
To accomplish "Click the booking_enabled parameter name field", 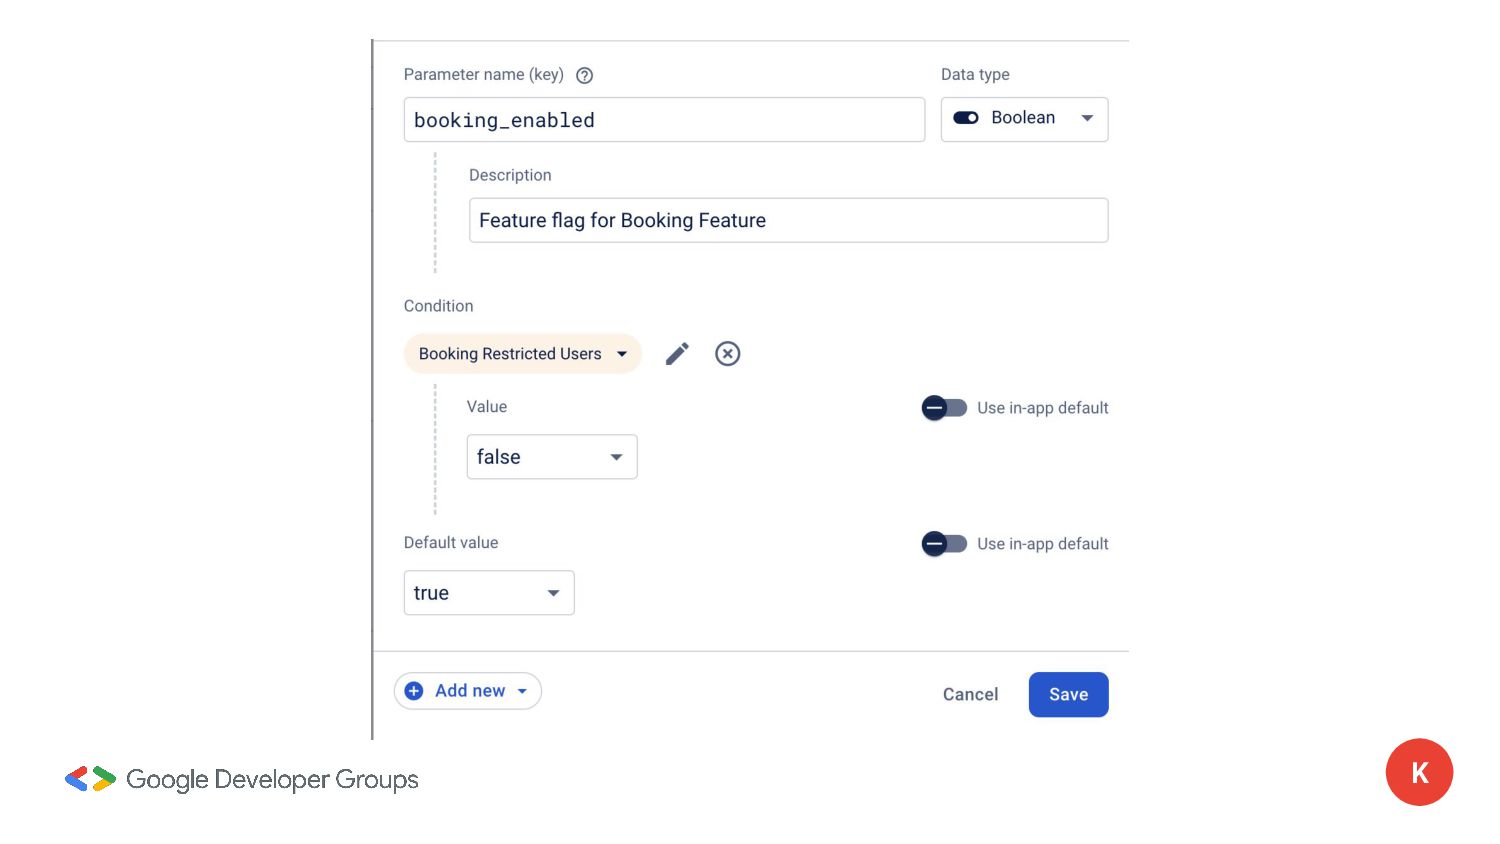I will tap(664, 120).
